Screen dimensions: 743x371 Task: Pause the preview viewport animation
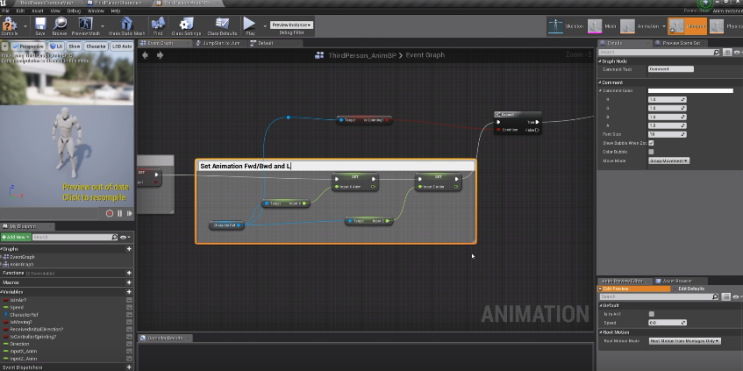click(x=120, y=213)
